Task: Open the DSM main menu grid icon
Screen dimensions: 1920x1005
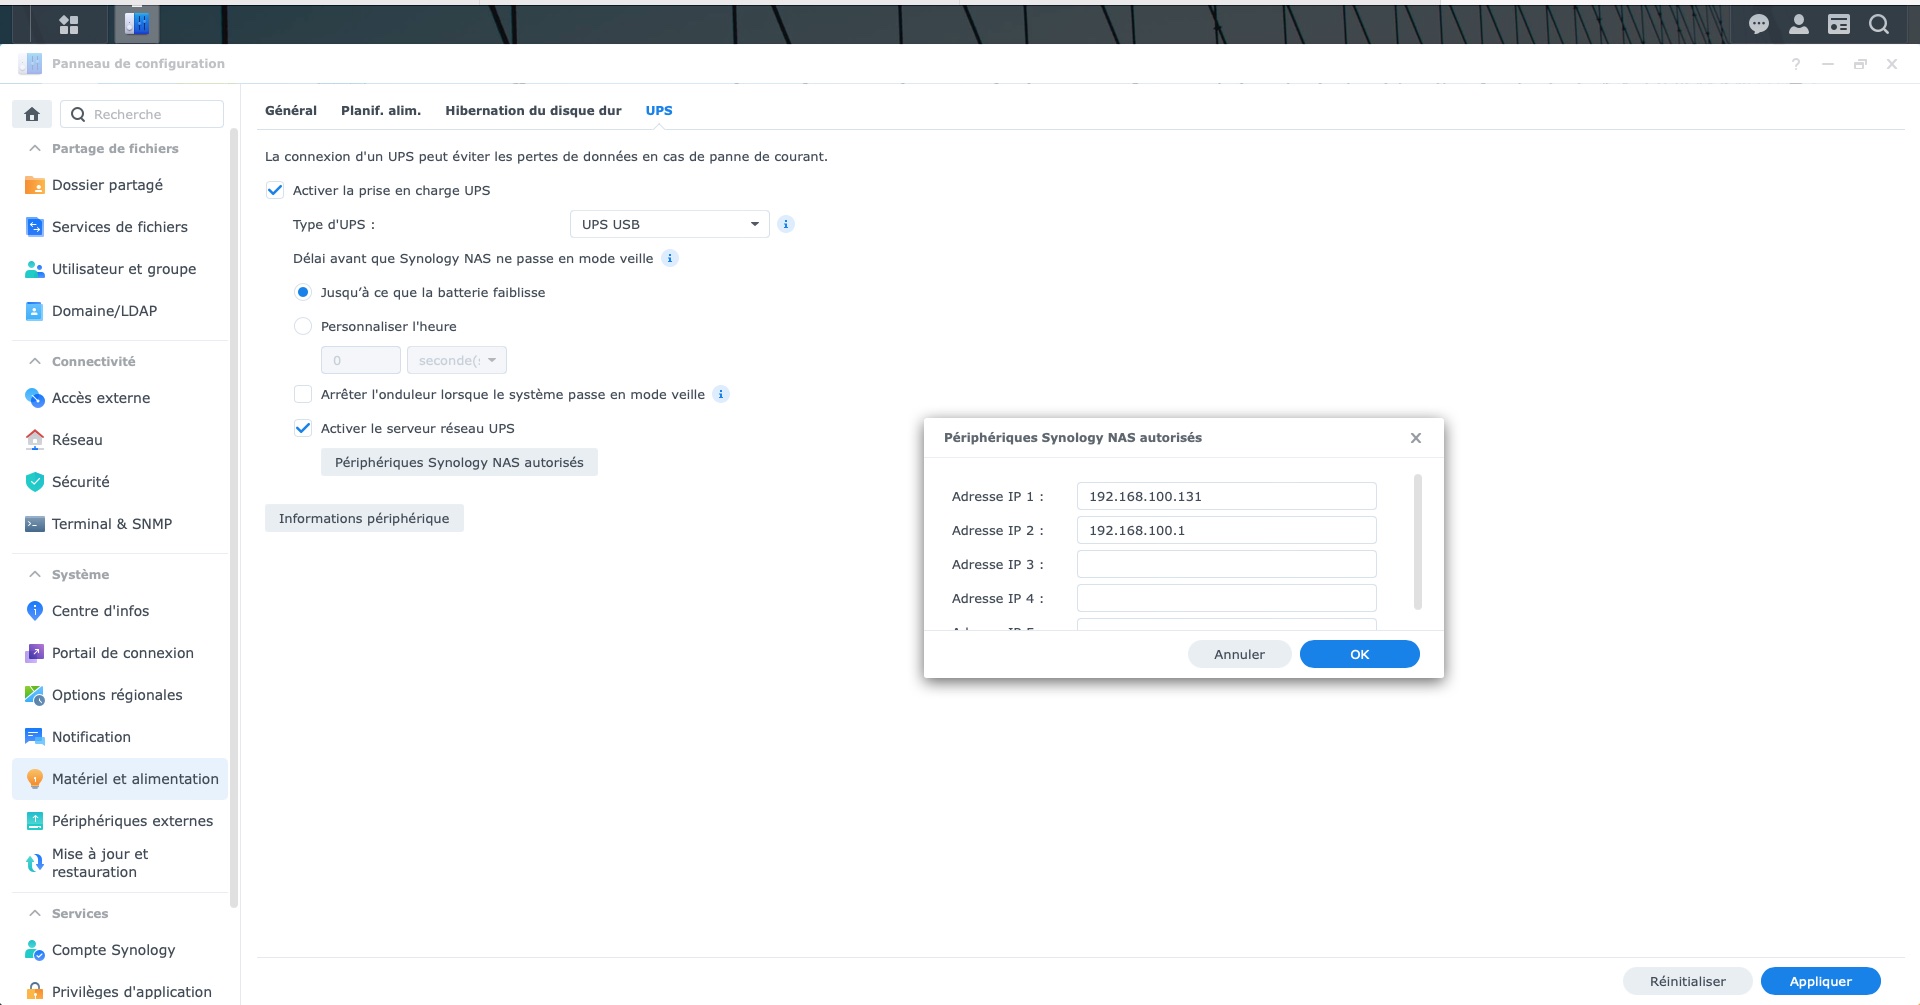Action: tap(69, 24)
